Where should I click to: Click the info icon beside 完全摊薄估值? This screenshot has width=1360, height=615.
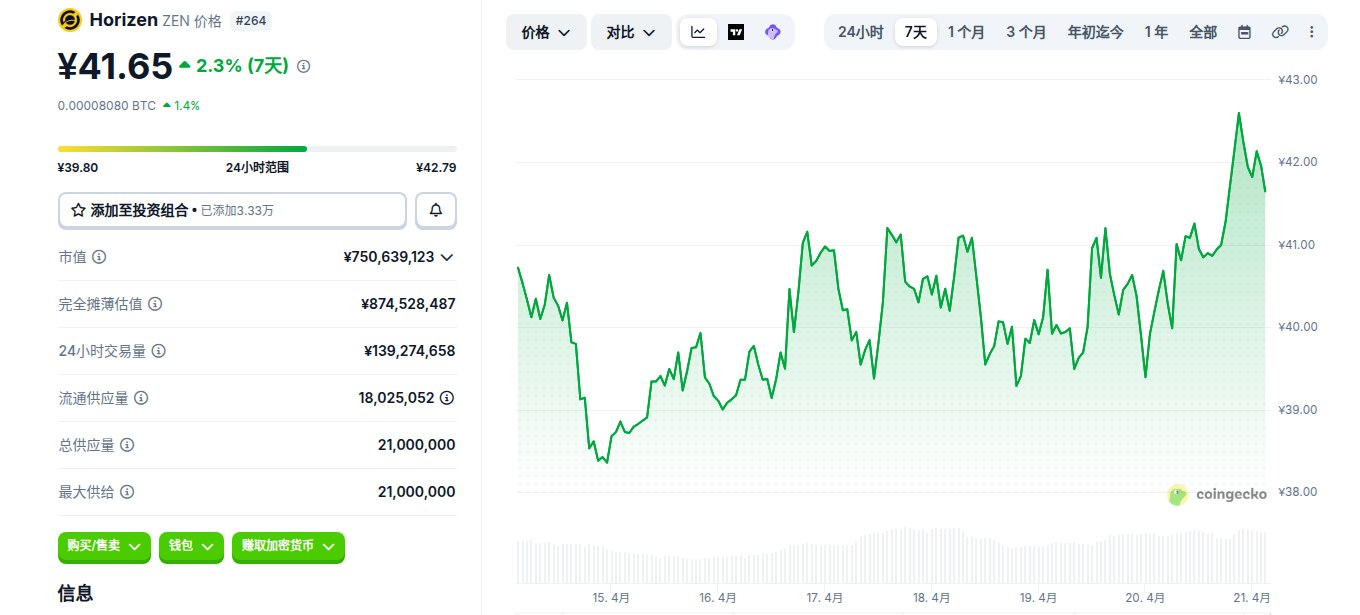tap(155, 304)
